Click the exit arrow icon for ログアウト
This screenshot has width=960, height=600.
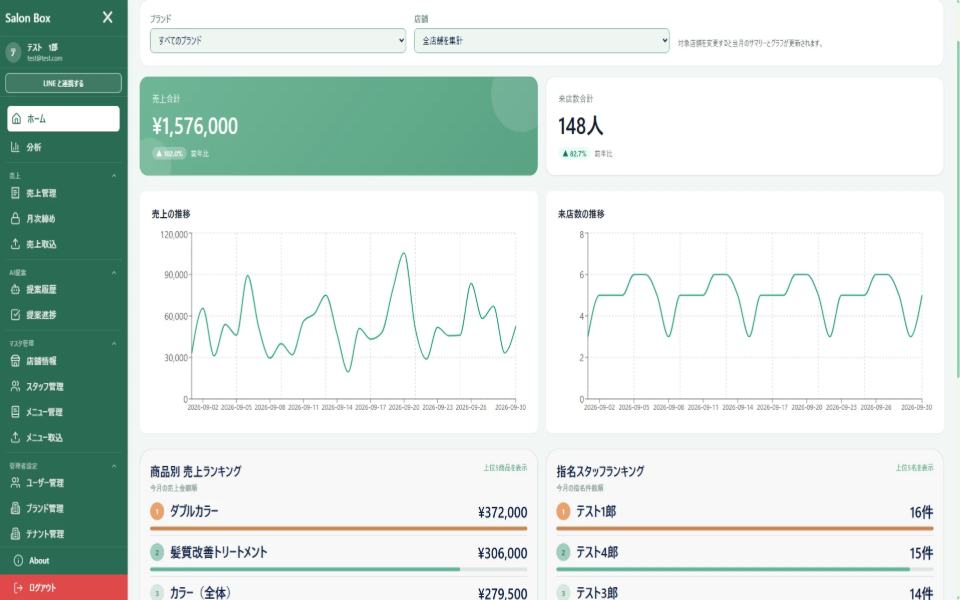(x=18, y=588)
